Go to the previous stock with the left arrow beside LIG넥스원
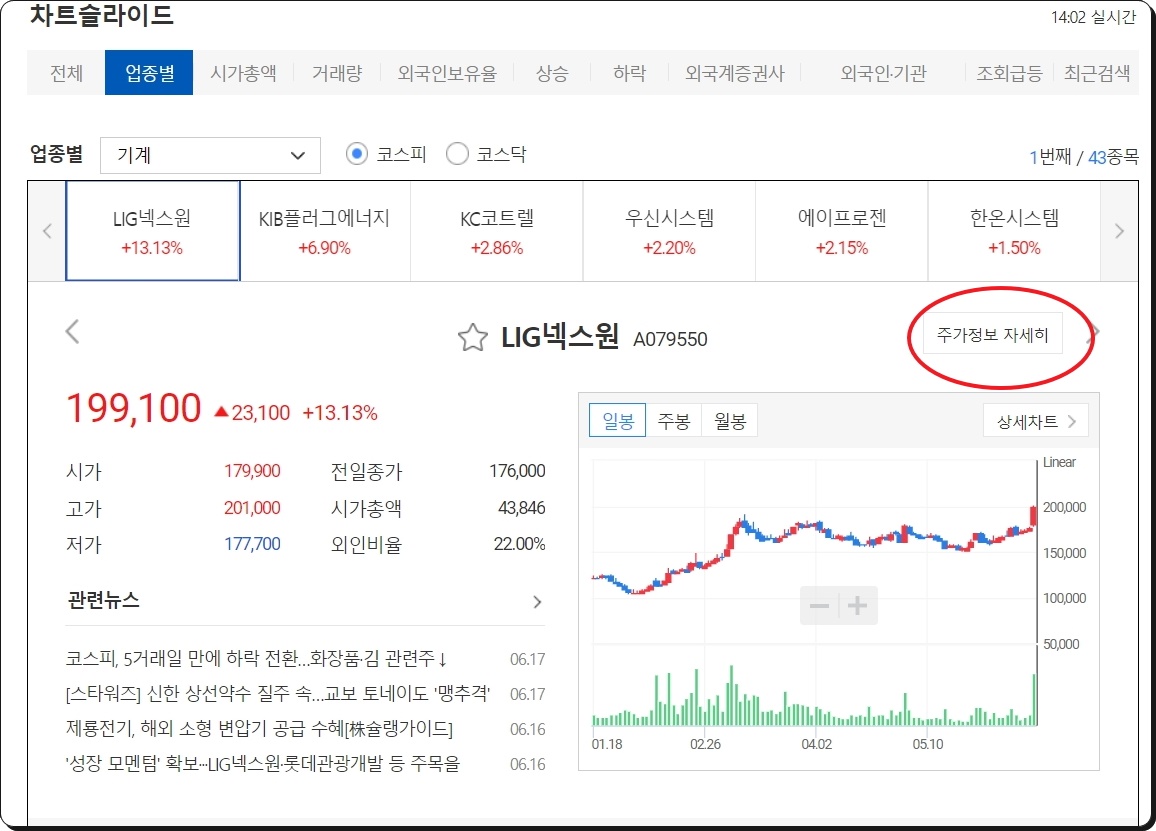 coord(72,331)
